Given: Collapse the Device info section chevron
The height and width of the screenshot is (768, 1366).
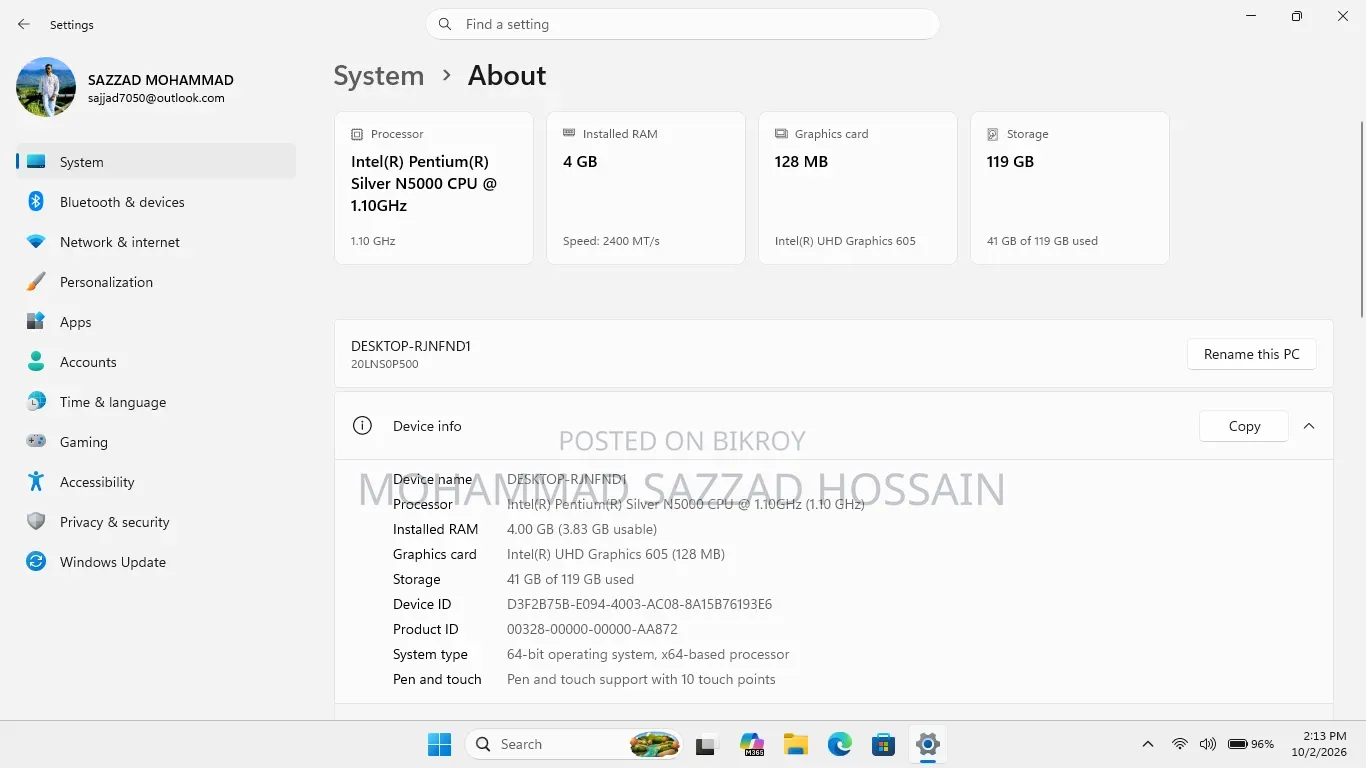Looking at the screenshot, I should pyautogui.click(x=1309, y=426).
